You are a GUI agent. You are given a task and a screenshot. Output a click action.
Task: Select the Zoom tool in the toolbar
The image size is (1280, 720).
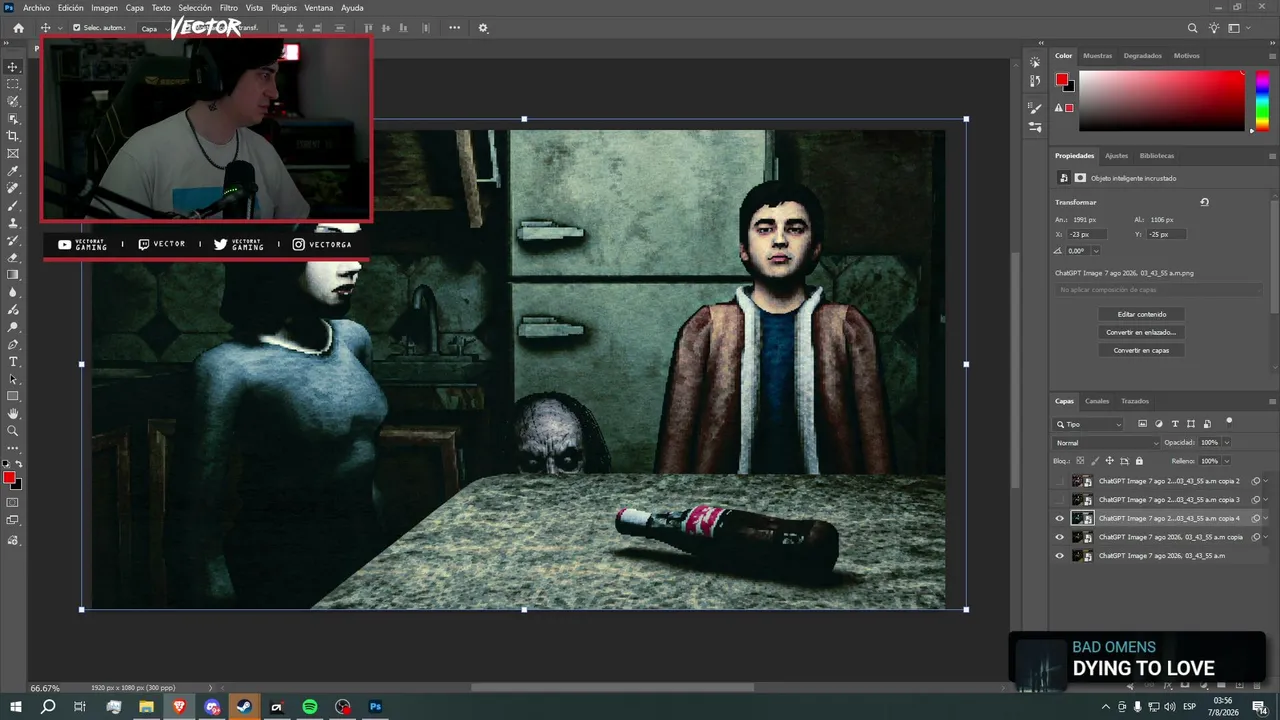point(13,431)
